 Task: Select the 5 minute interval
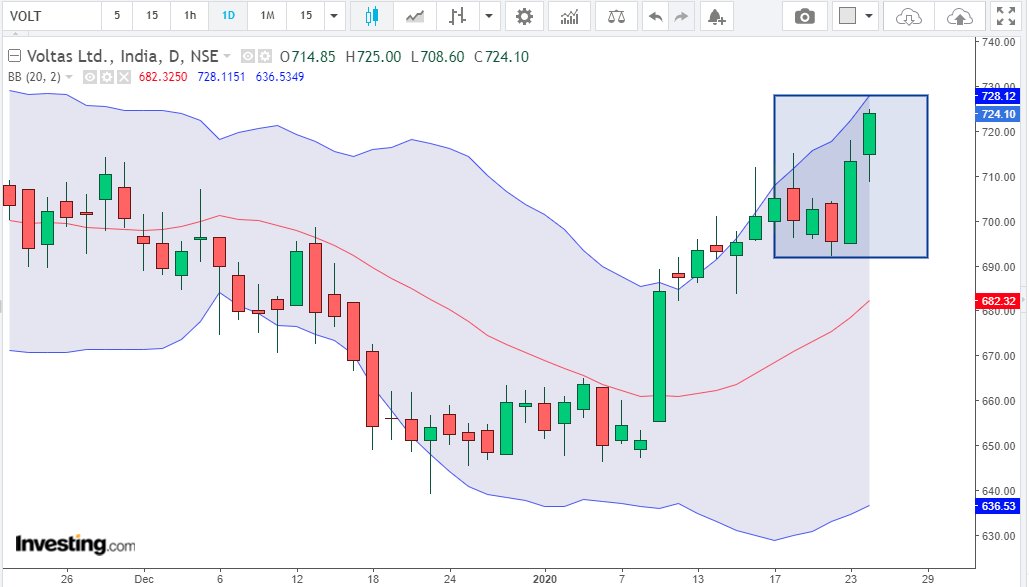(117, 15)
